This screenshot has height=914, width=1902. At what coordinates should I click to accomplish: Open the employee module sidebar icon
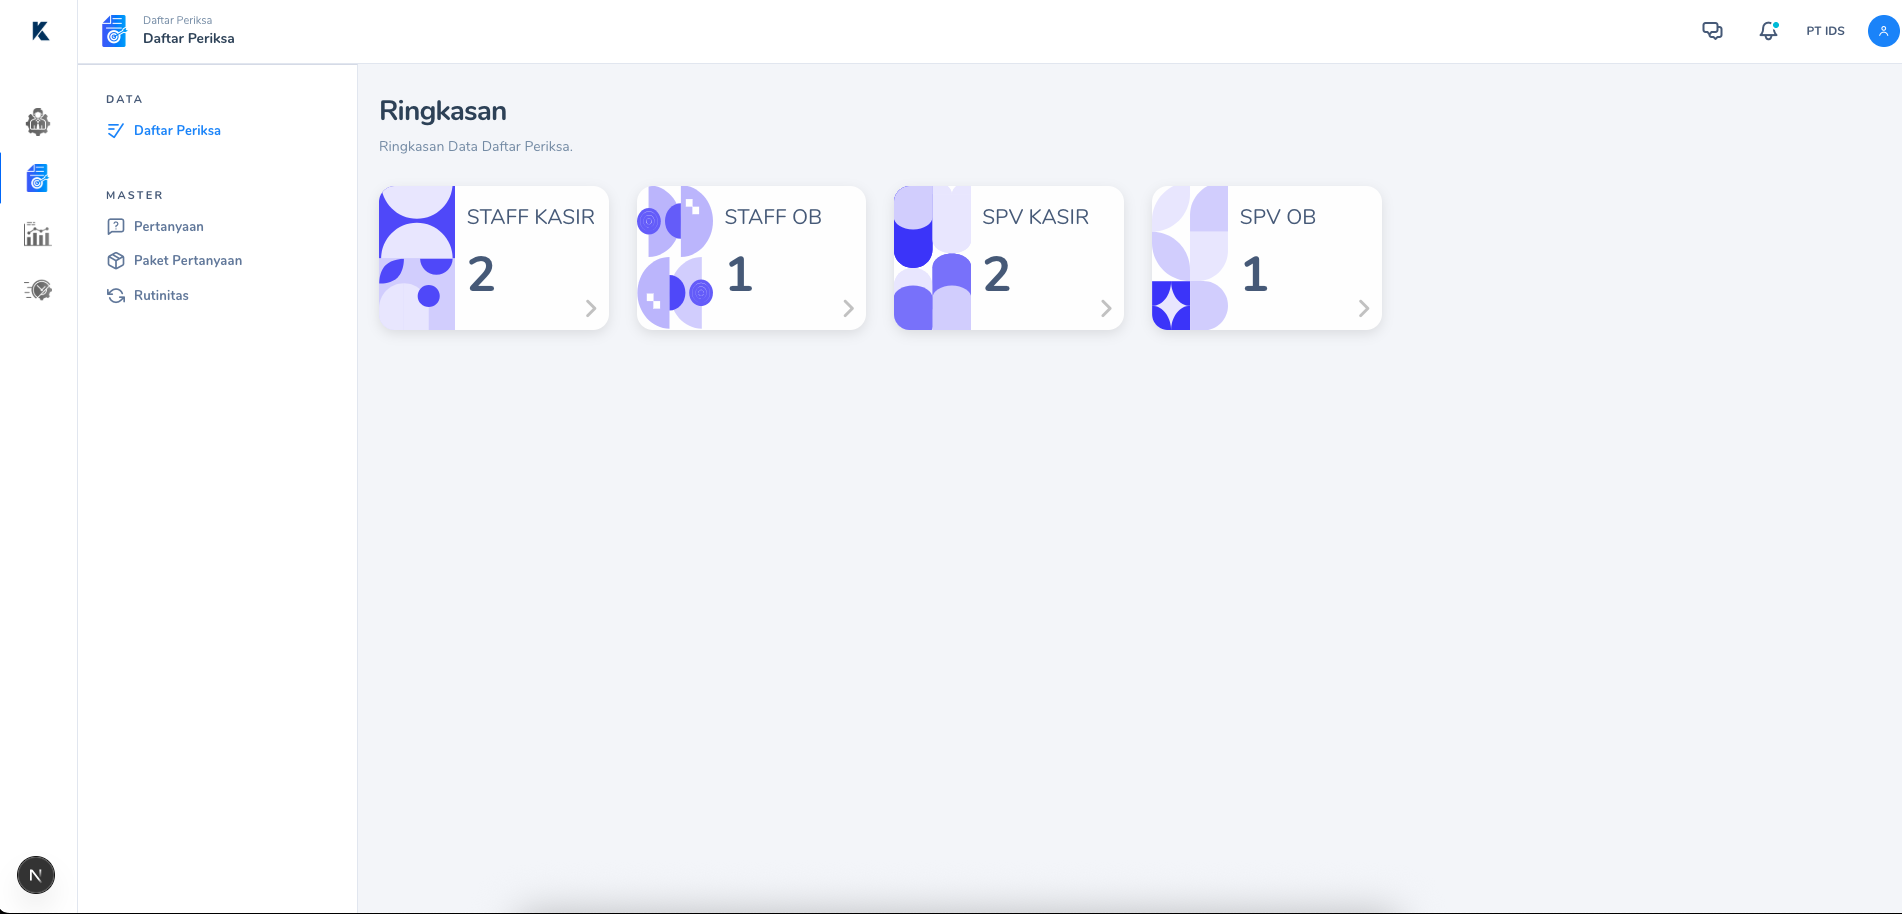[38, 122]
